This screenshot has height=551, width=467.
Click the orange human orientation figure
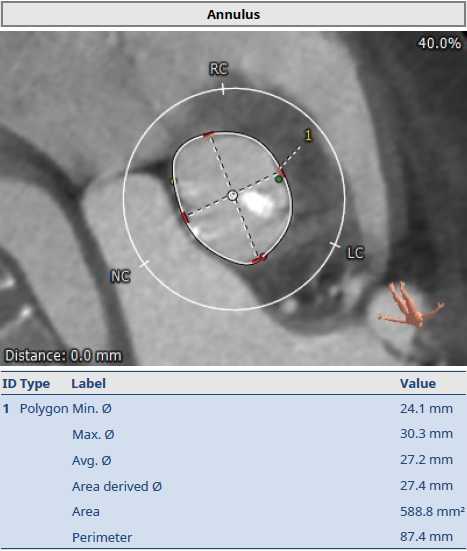(x=411, y=305)
